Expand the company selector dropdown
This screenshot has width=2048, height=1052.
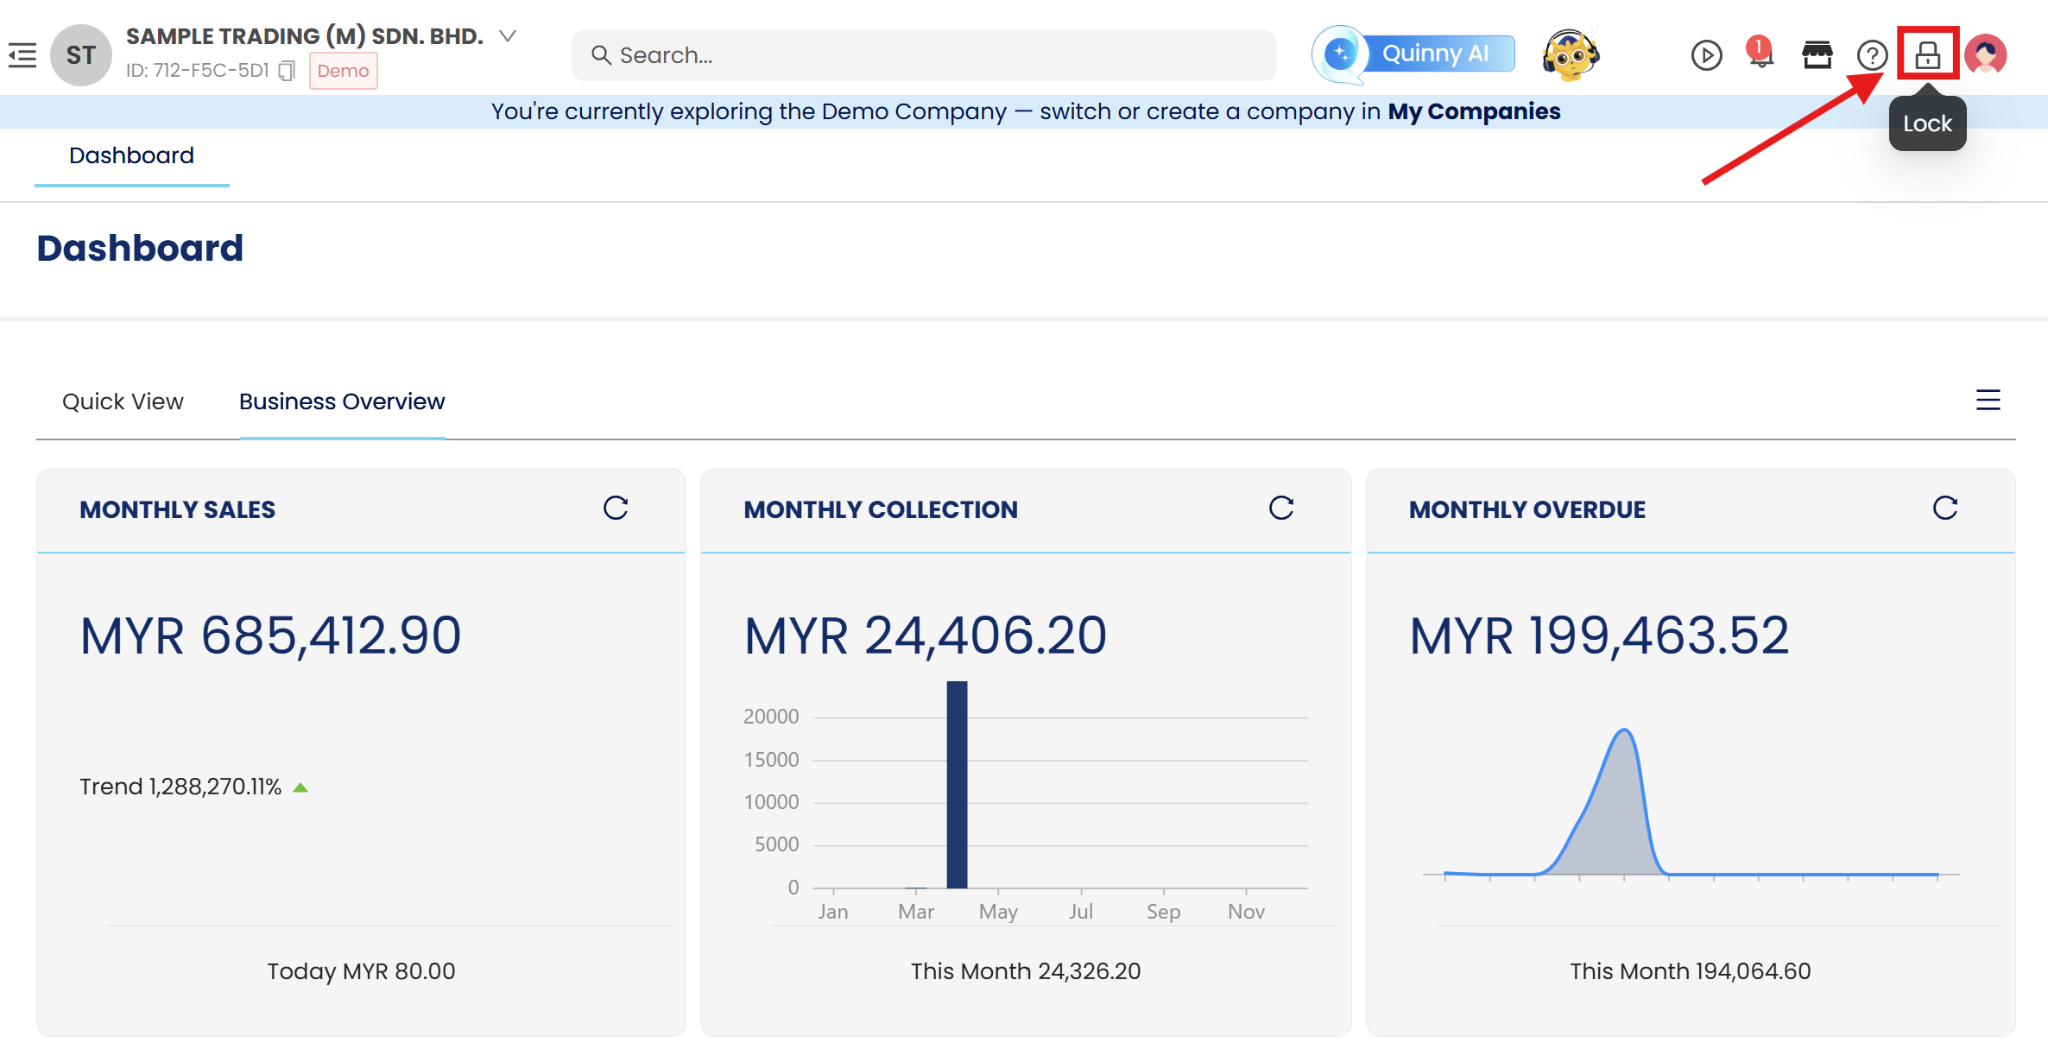click(x=508, y=36)
